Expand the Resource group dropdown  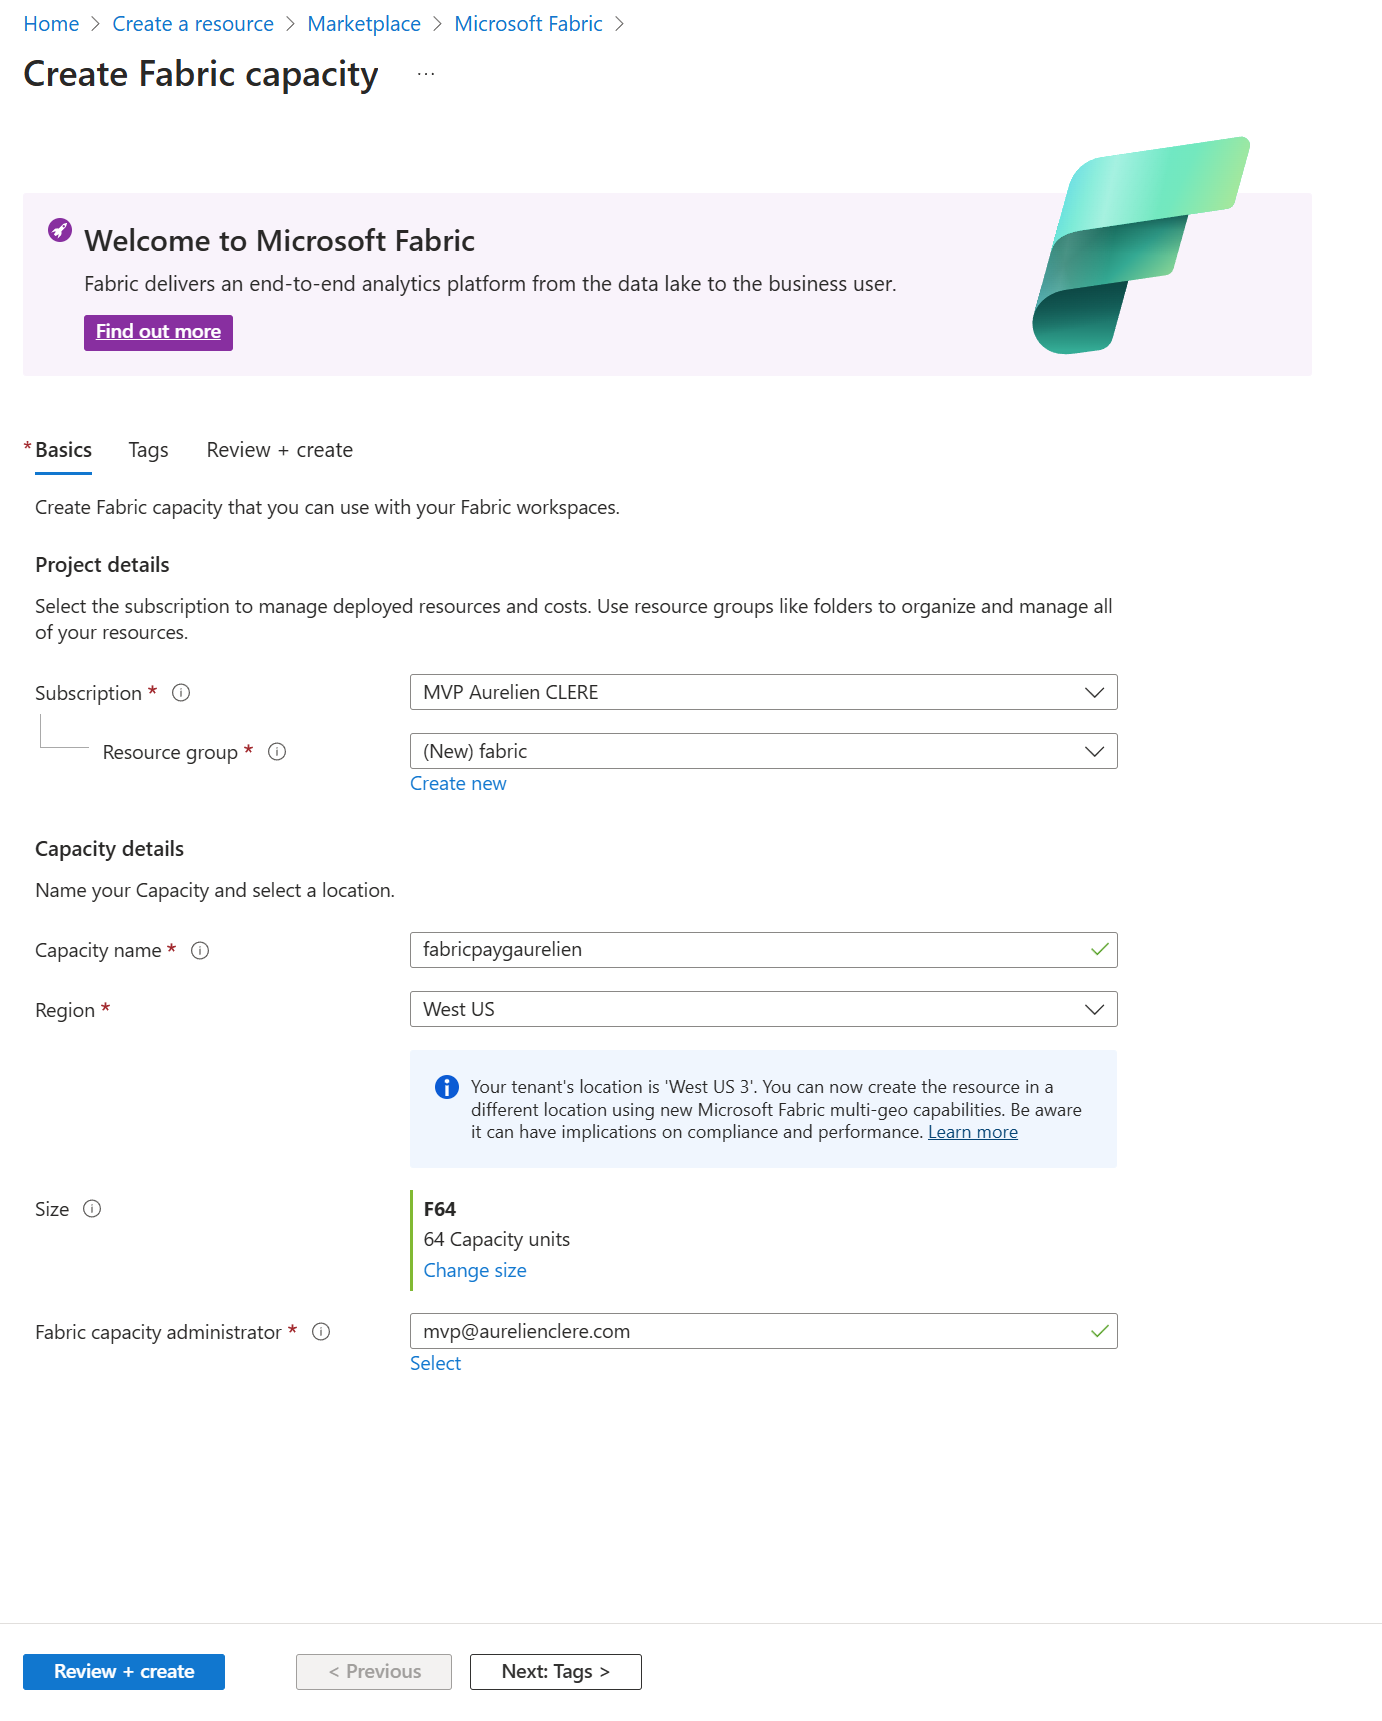coord(763,751)
